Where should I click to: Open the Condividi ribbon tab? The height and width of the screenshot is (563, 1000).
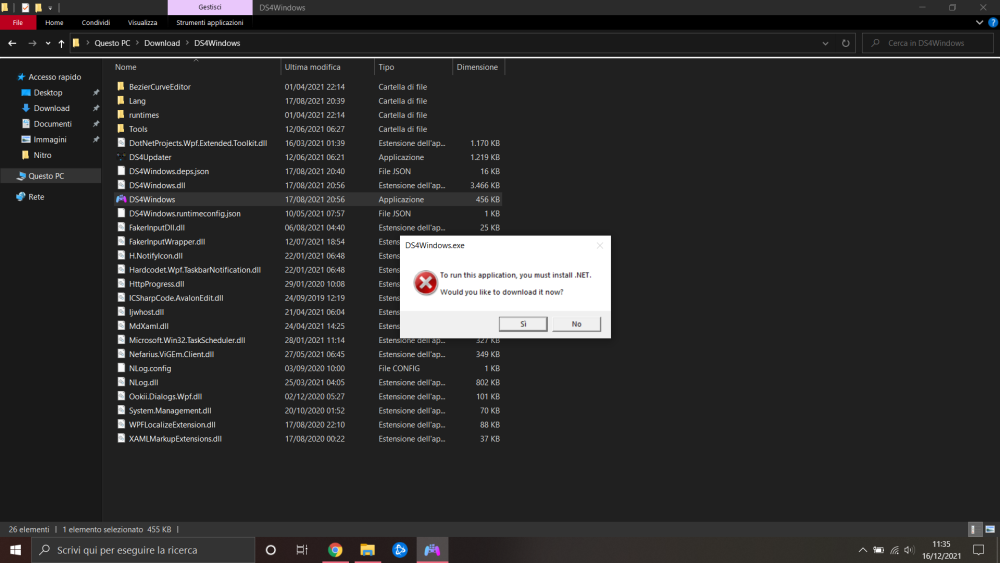pyautogui.click(x=96, y=22)
